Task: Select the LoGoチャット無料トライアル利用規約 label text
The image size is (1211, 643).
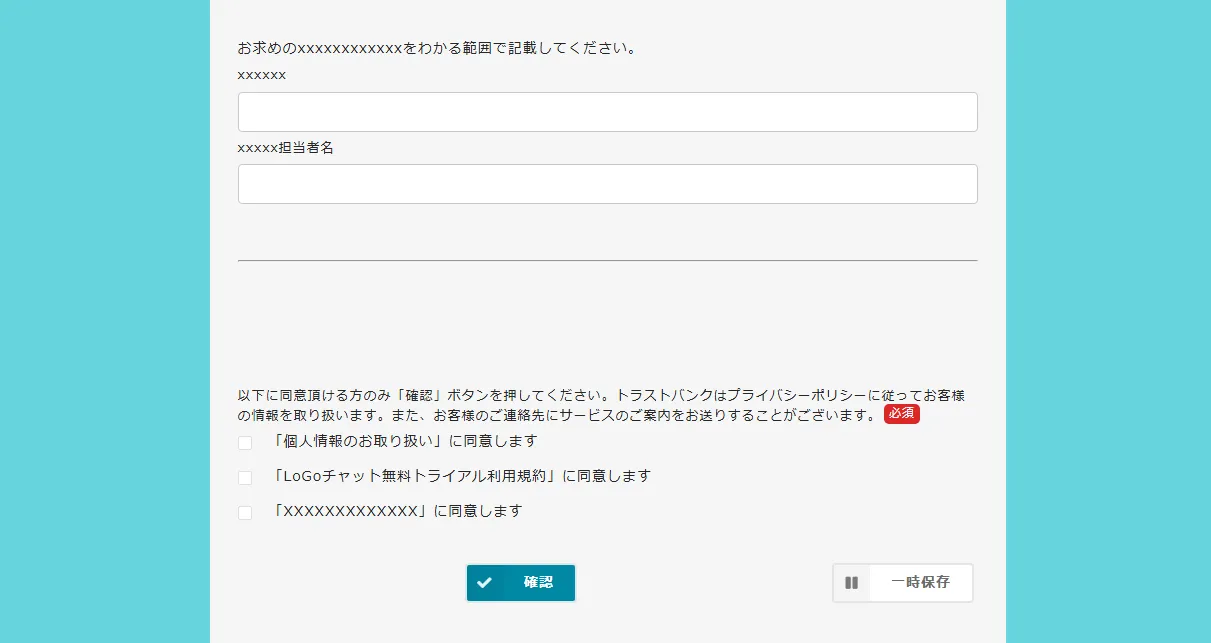Action: pos(461,476)
